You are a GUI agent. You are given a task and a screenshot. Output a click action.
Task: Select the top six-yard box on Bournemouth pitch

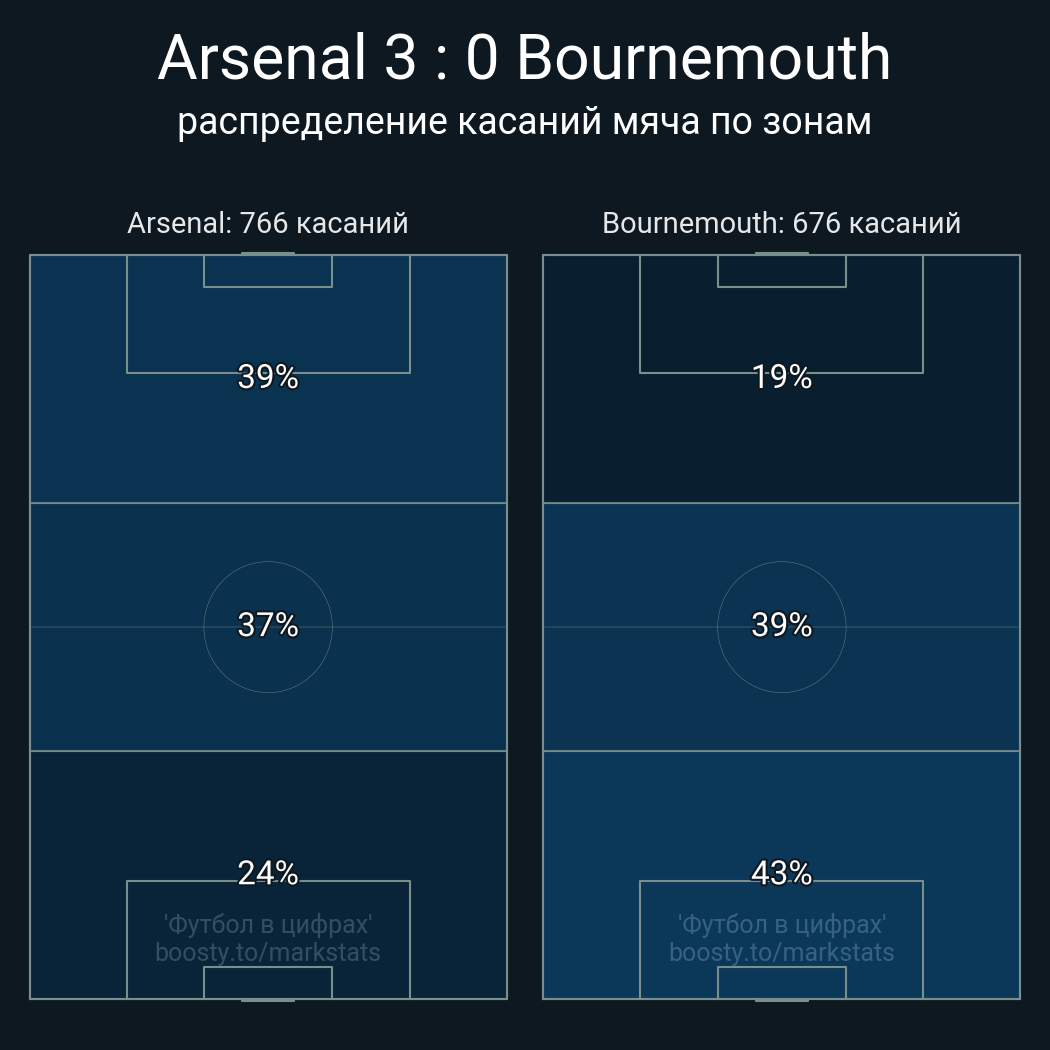781,271
